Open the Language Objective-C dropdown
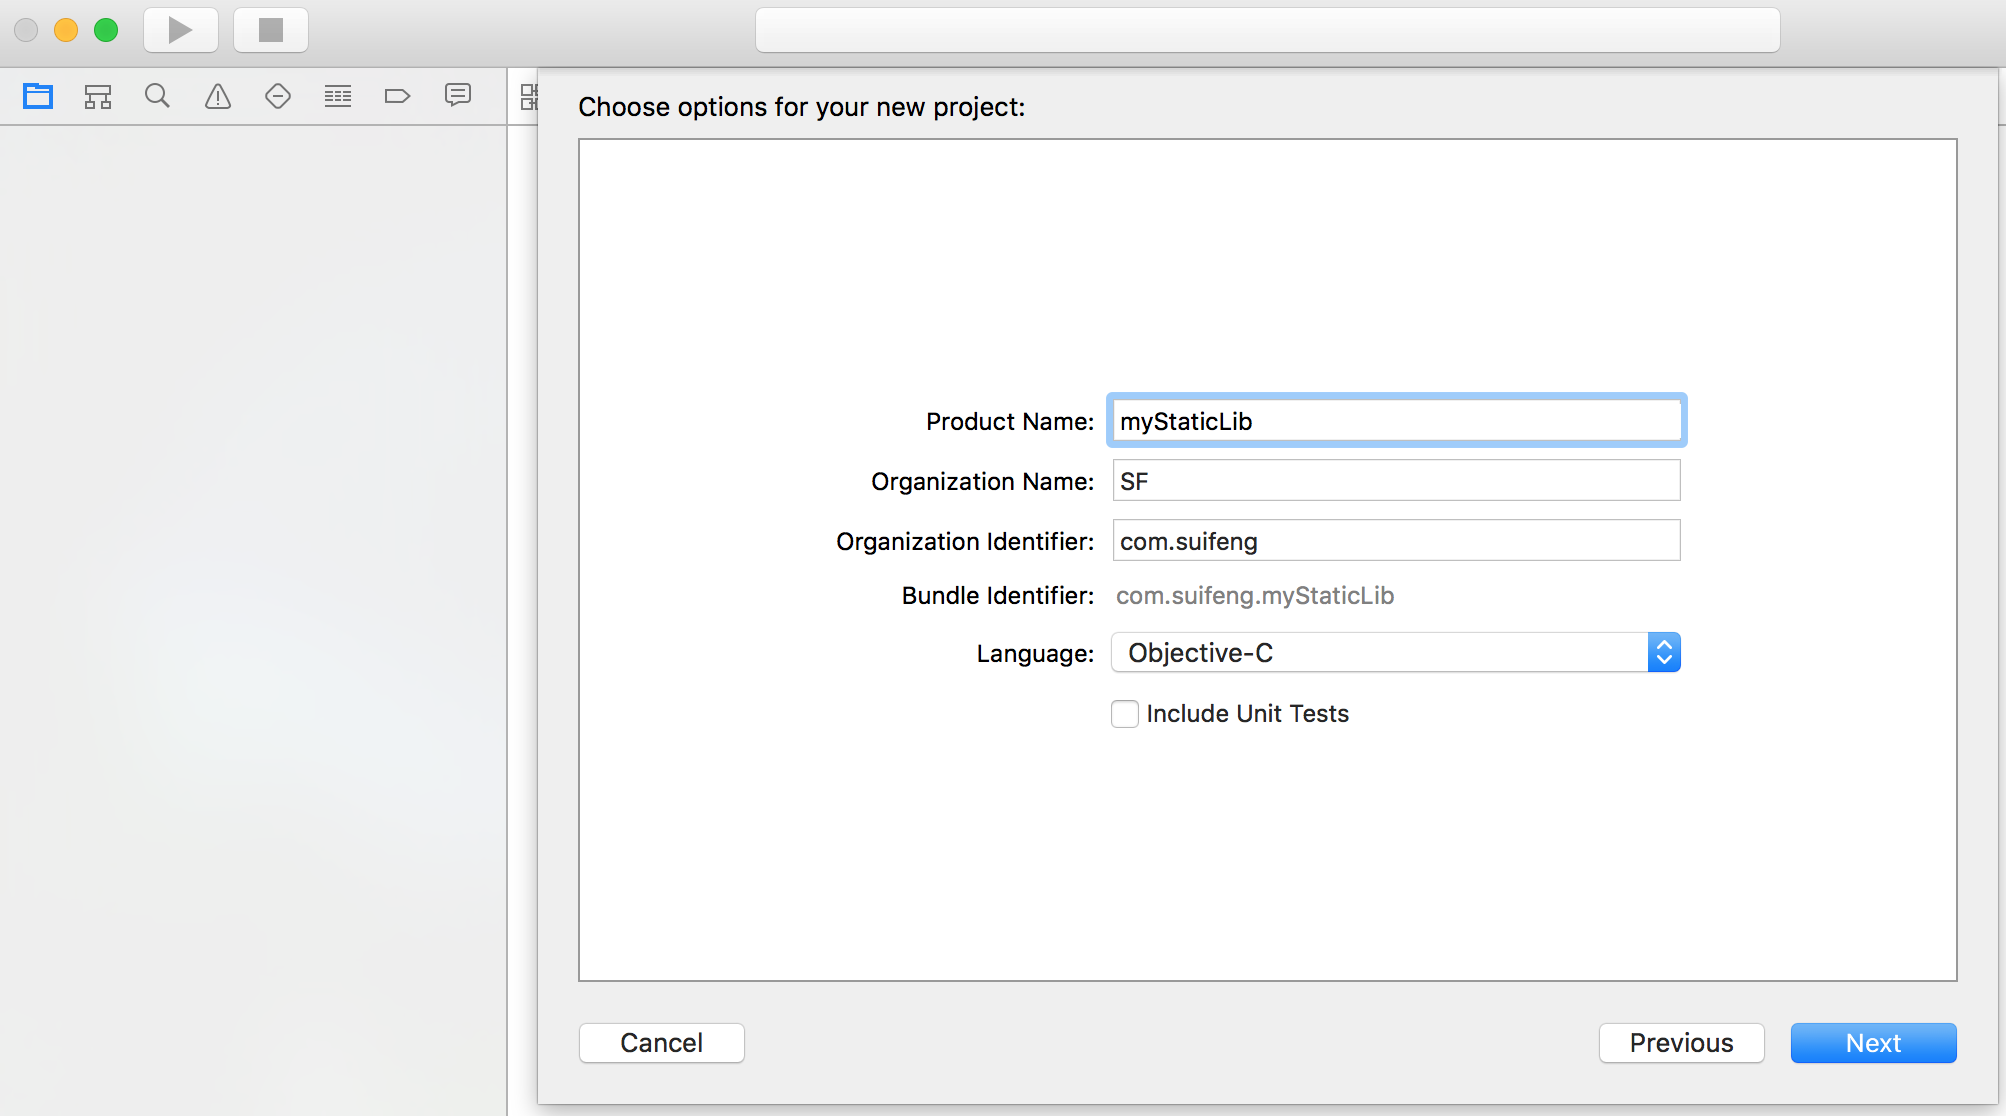 (x=1380, y=653)
